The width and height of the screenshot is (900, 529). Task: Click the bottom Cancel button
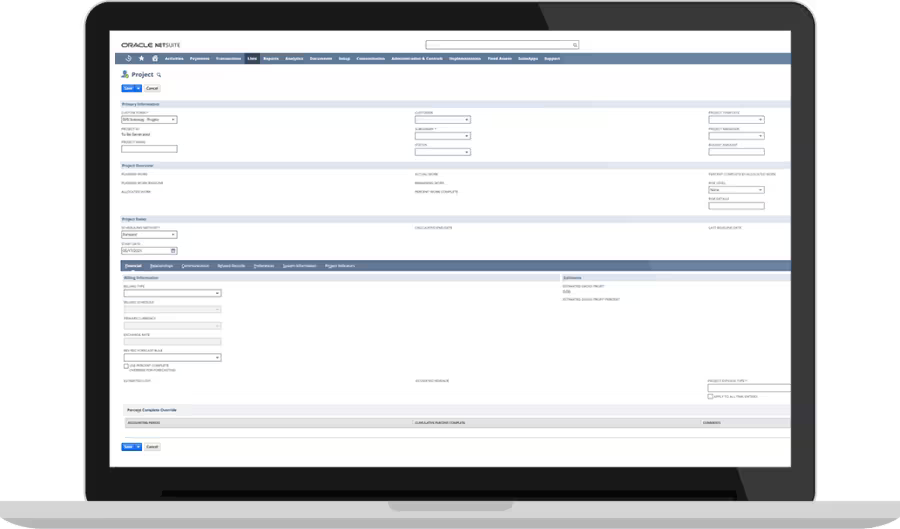[x=153, y=447]
